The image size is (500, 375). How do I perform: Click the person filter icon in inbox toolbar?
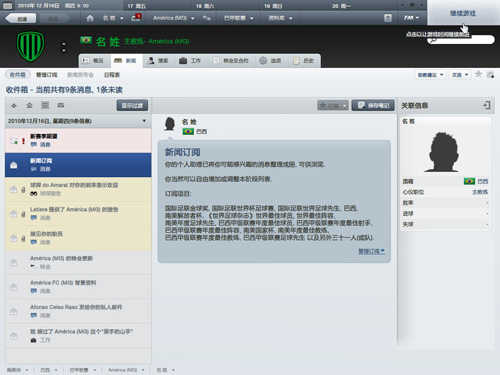coord(29,105)
